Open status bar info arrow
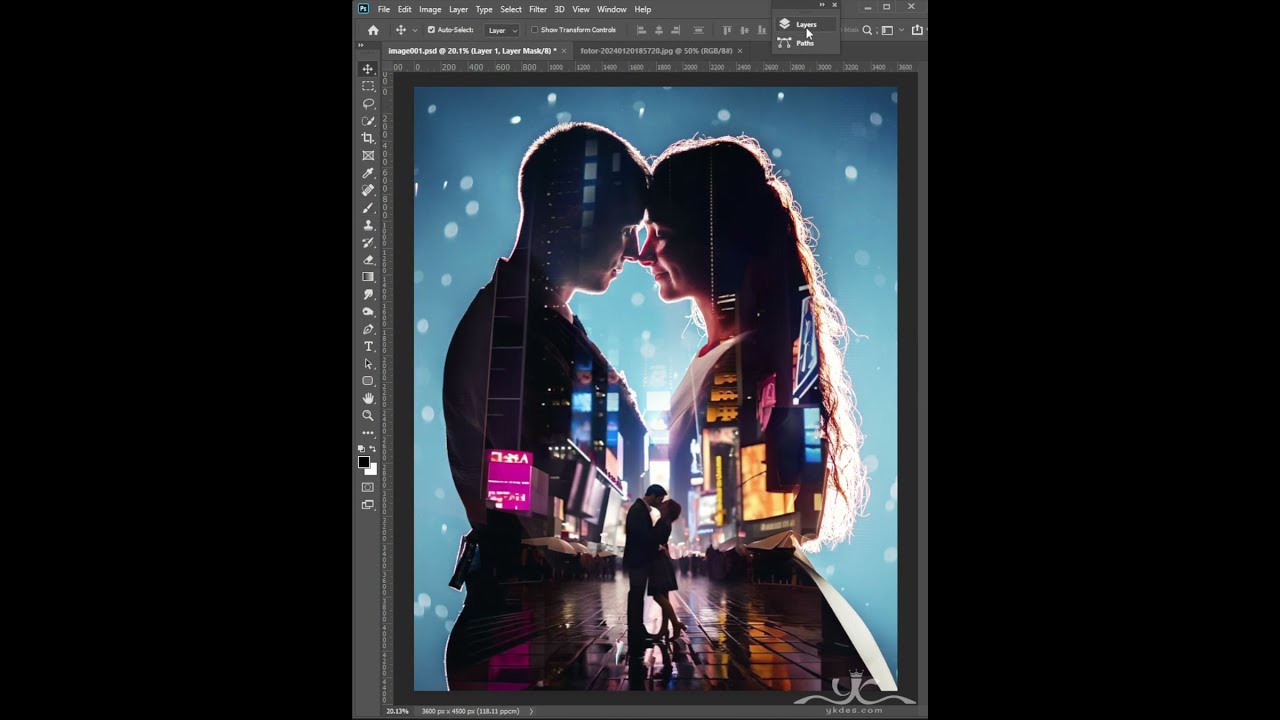This screenshot has height=720, width=1280. pyautogui.click(x=531, y=711)
